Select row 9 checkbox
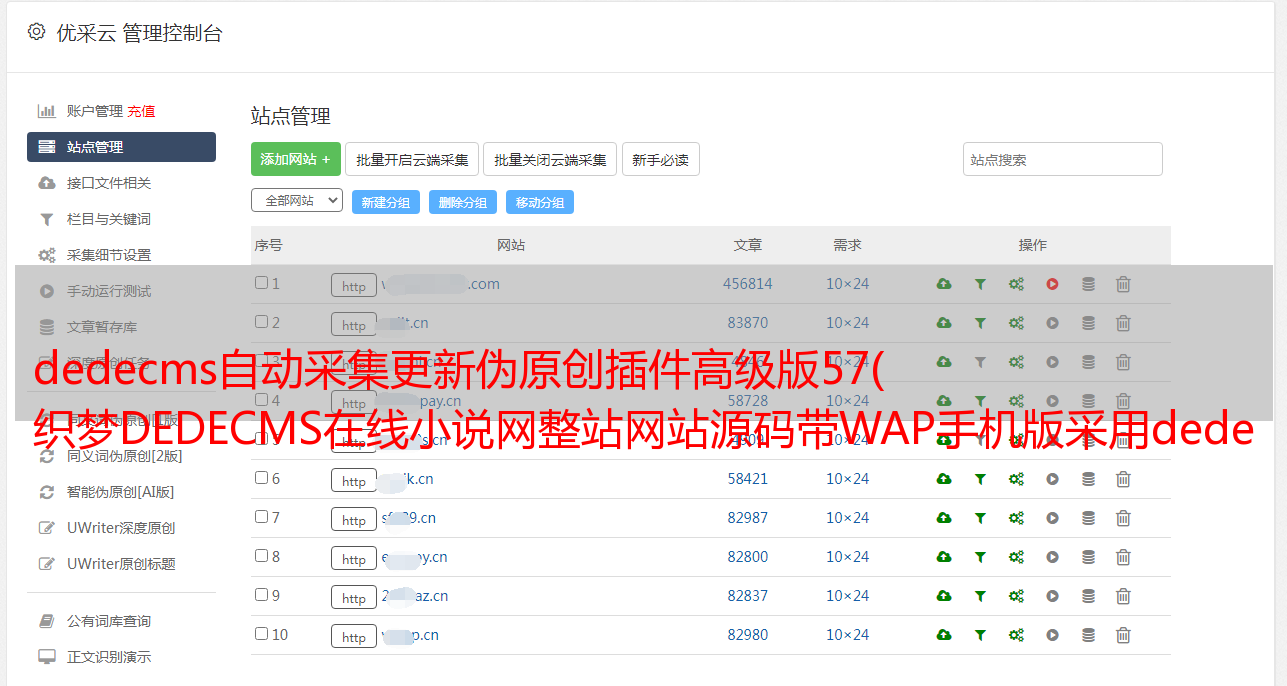 261,595
